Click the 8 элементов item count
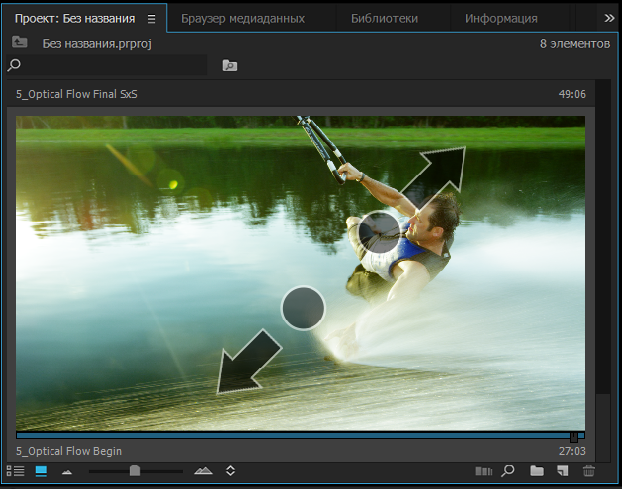Screen dimensions: 622x489 [575, 44]
